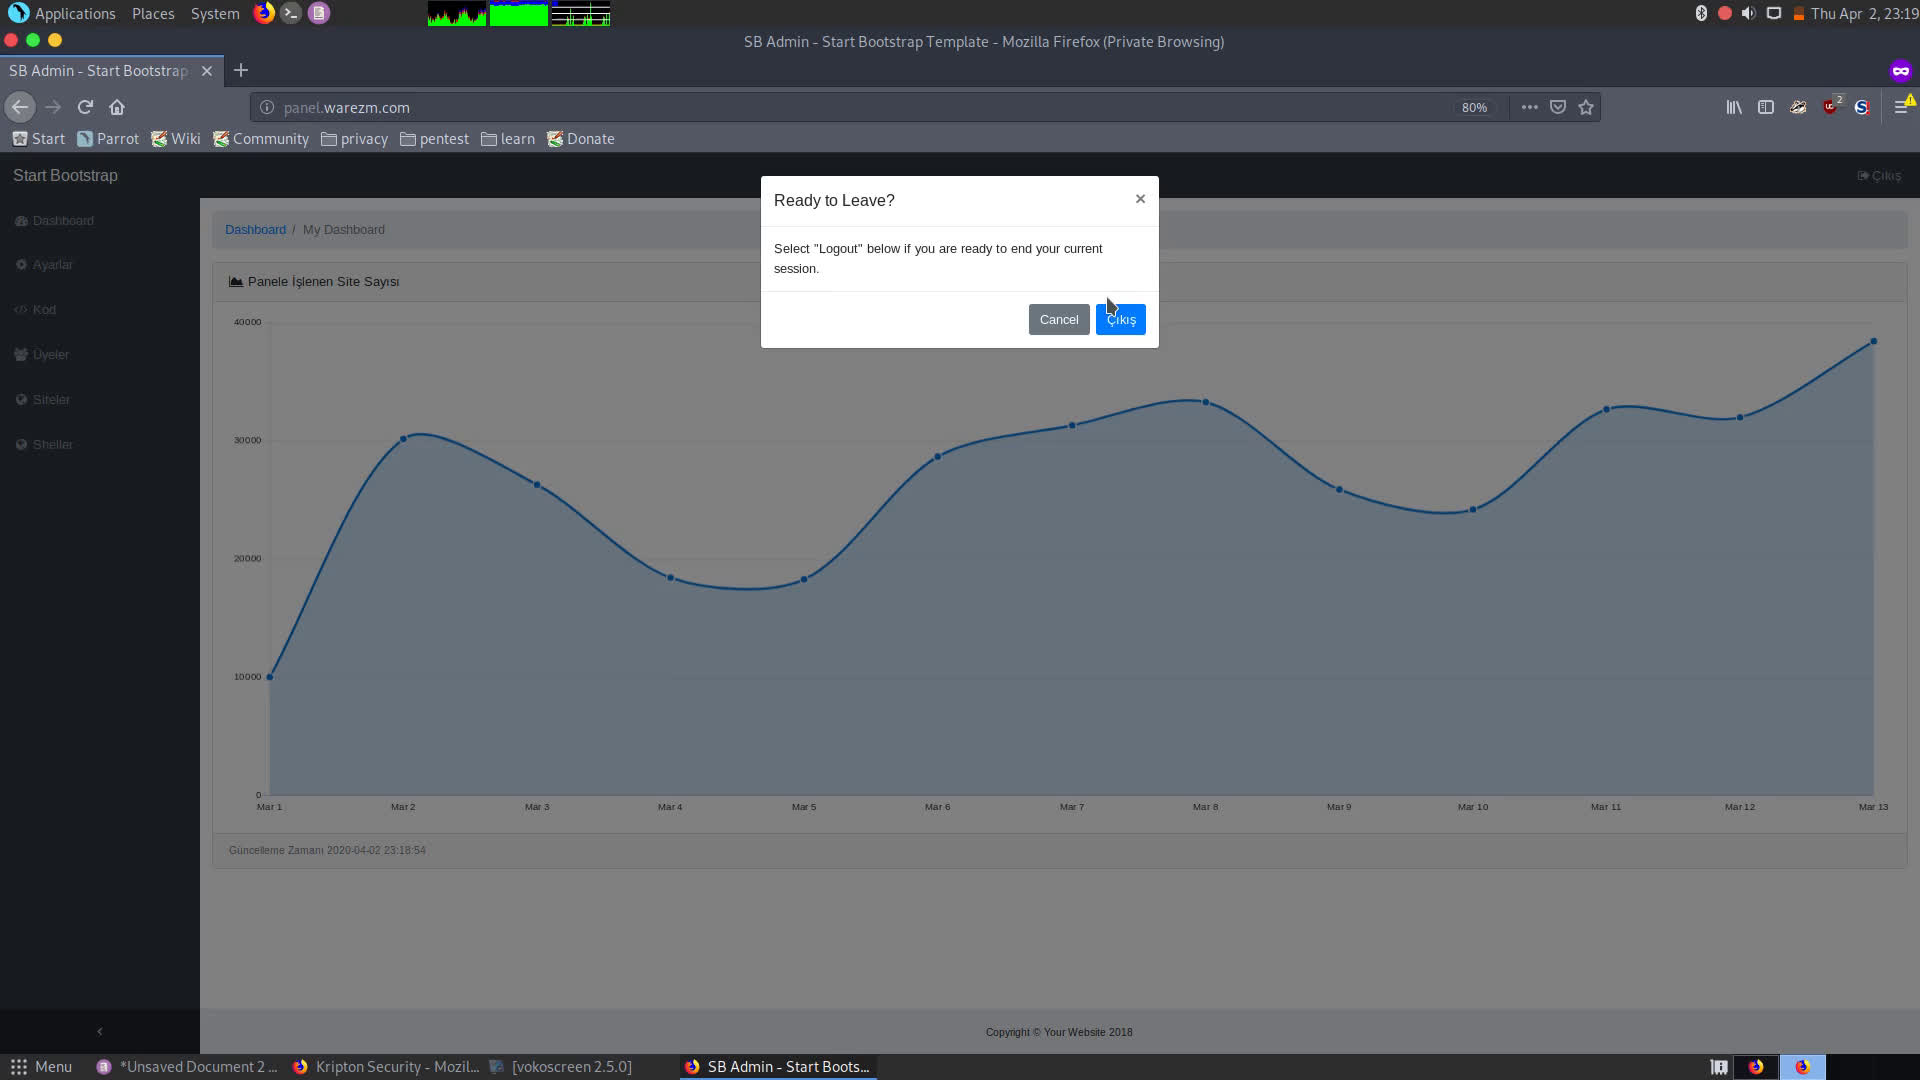The image size is (1920, 1080).
Task: Click the Firefox reload page icon
Action: (x=85, y=107)
